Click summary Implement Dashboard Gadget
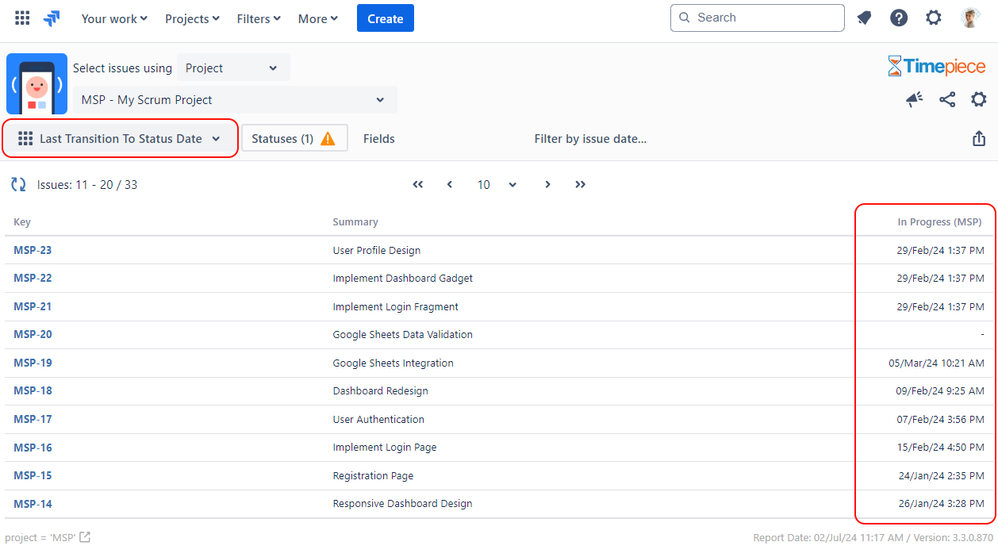 (403, 278)
